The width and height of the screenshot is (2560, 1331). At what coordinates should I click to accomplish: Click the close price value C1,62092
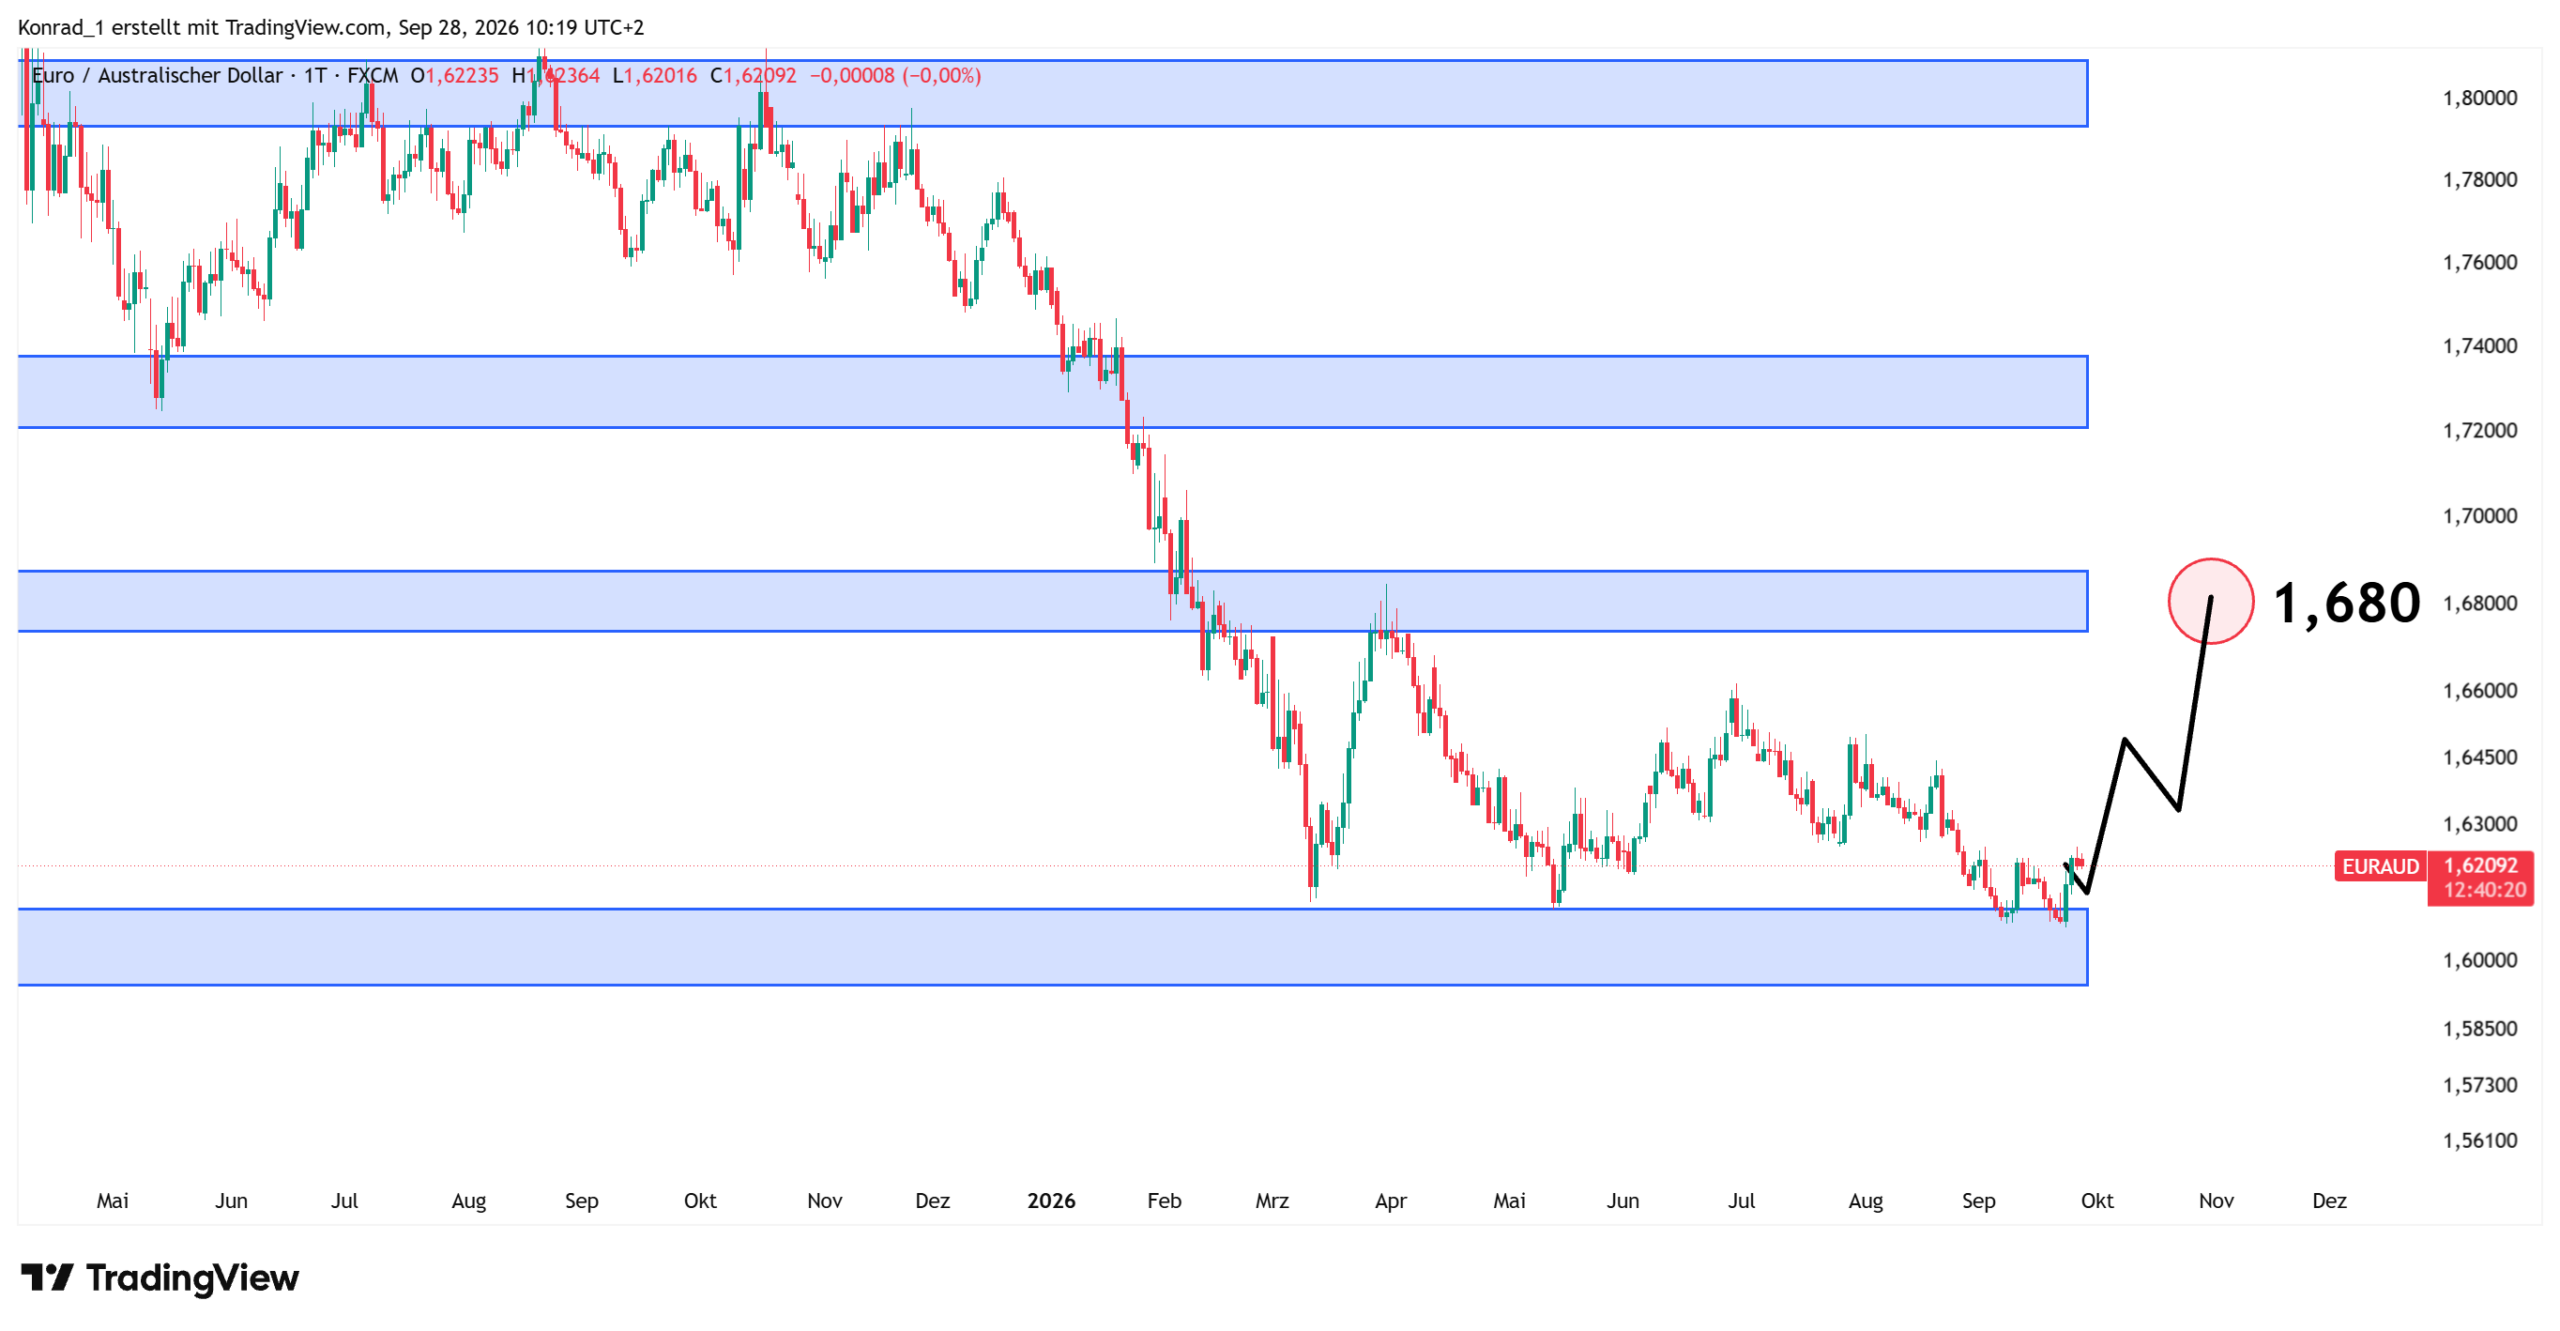(753, 76)
